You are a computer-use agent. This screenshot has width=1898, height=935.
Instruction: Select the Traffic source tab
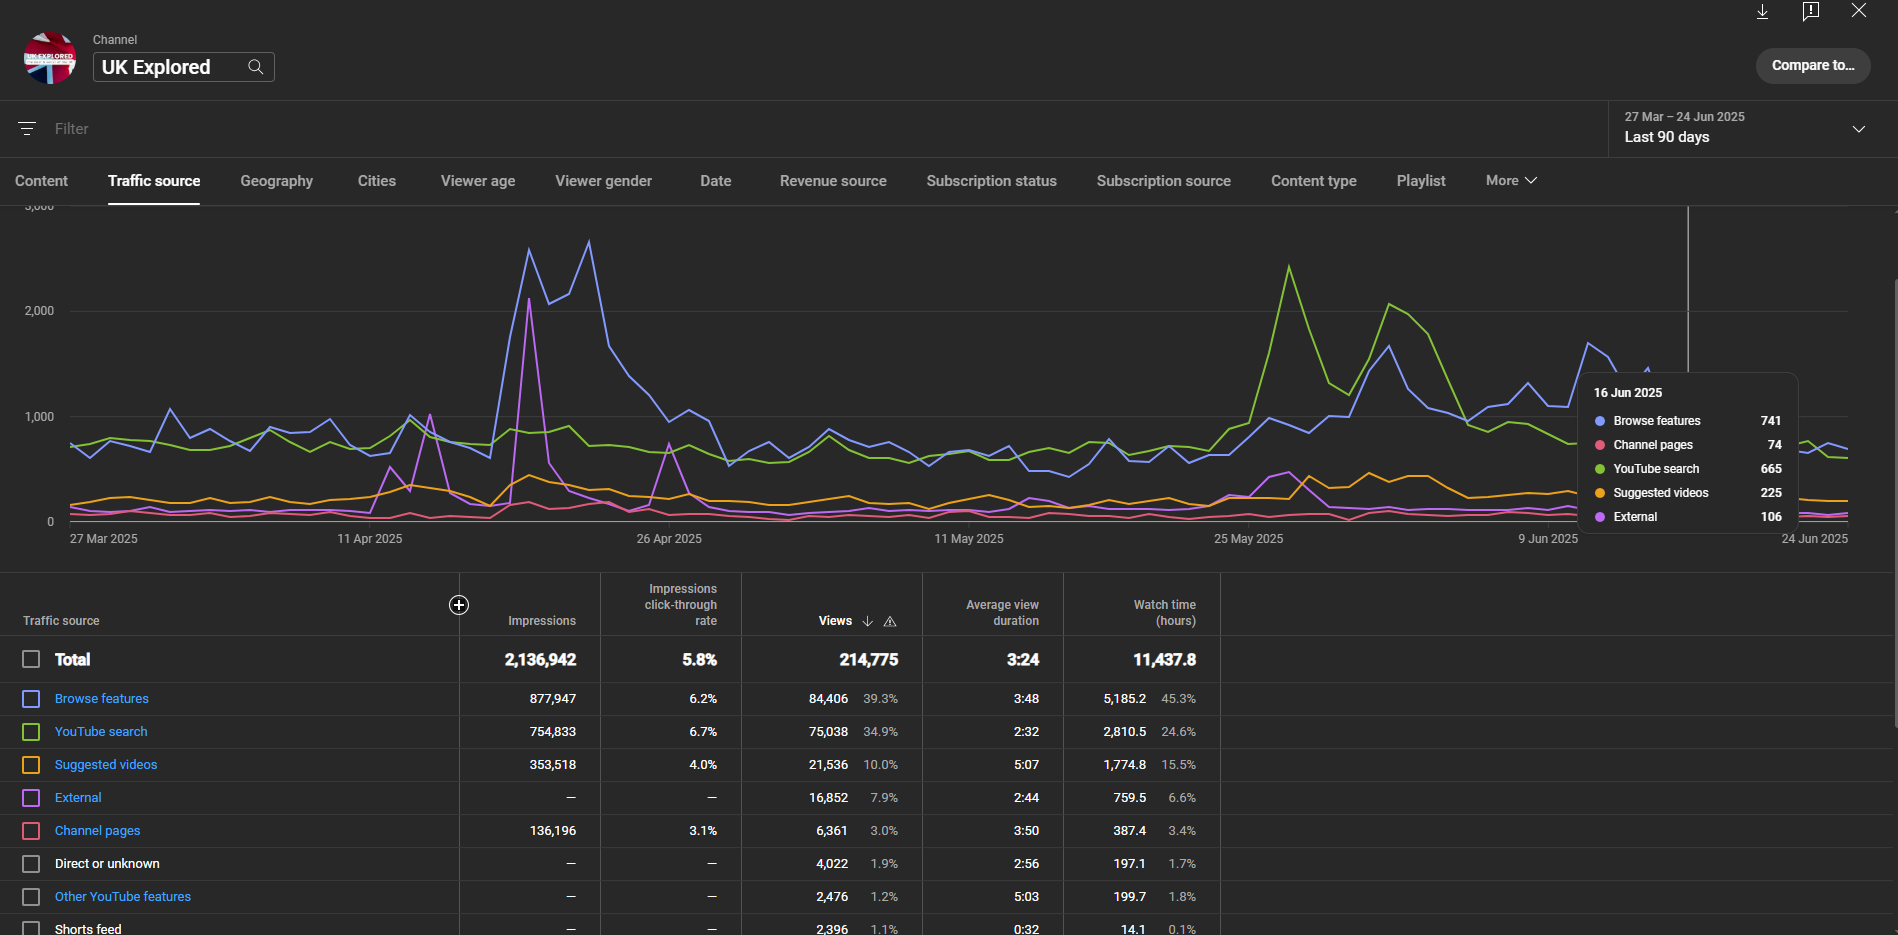[154, 181]
